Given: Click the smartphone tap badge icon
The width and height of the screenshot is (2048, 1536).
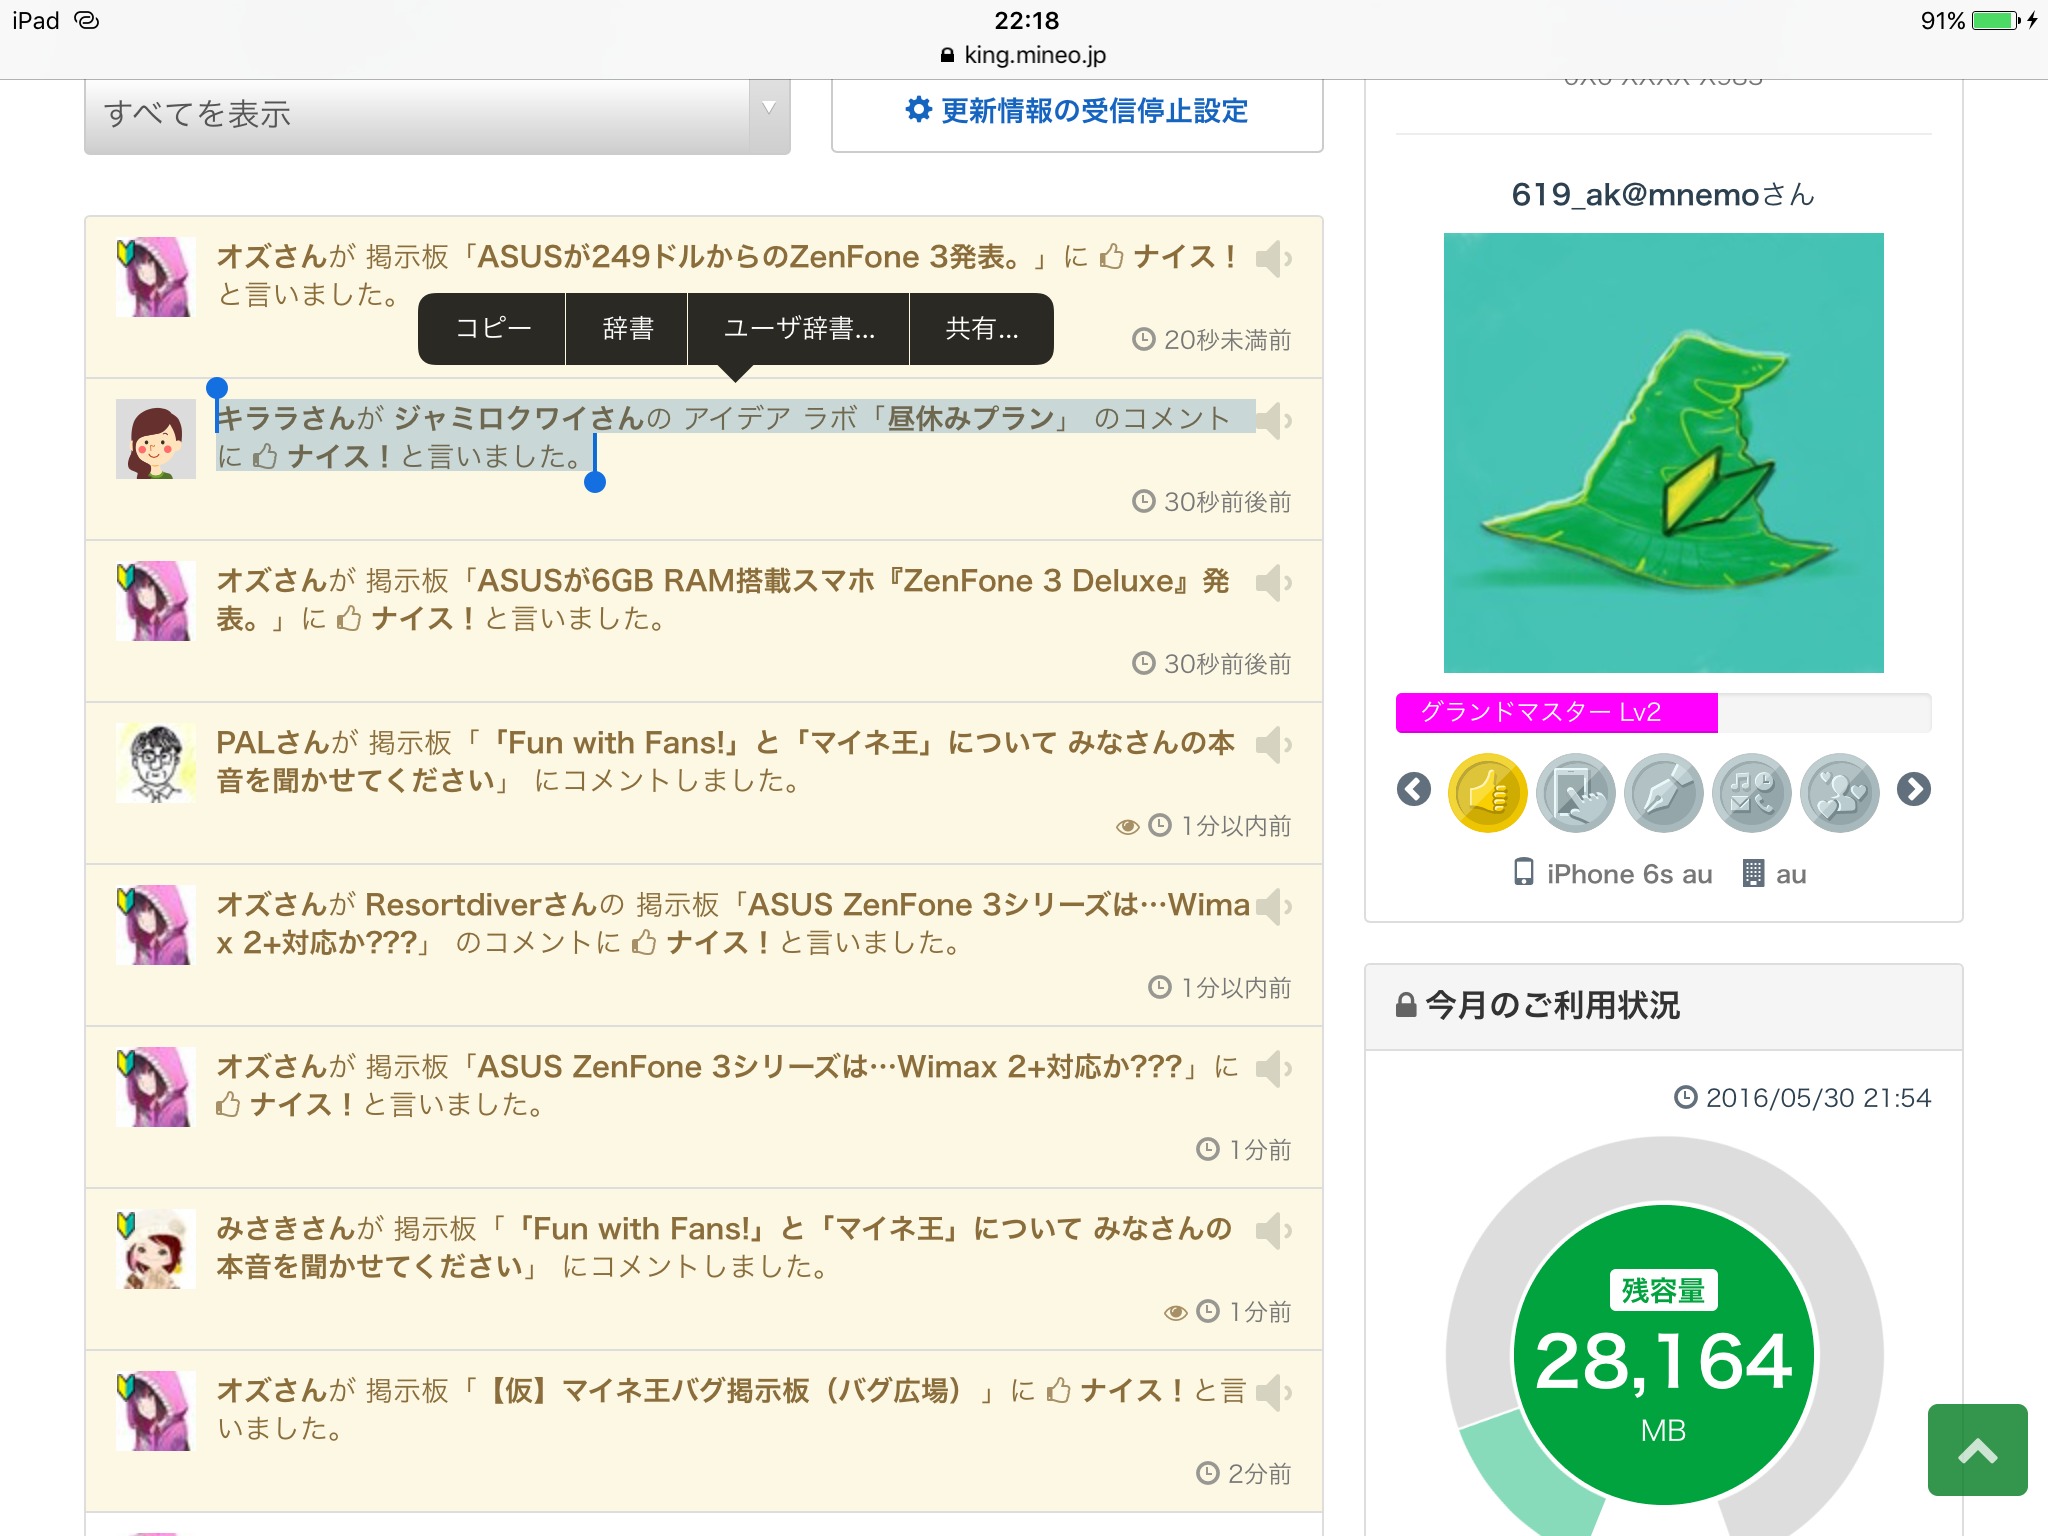Looking at the screenshot, I should tap(1575, 792).
